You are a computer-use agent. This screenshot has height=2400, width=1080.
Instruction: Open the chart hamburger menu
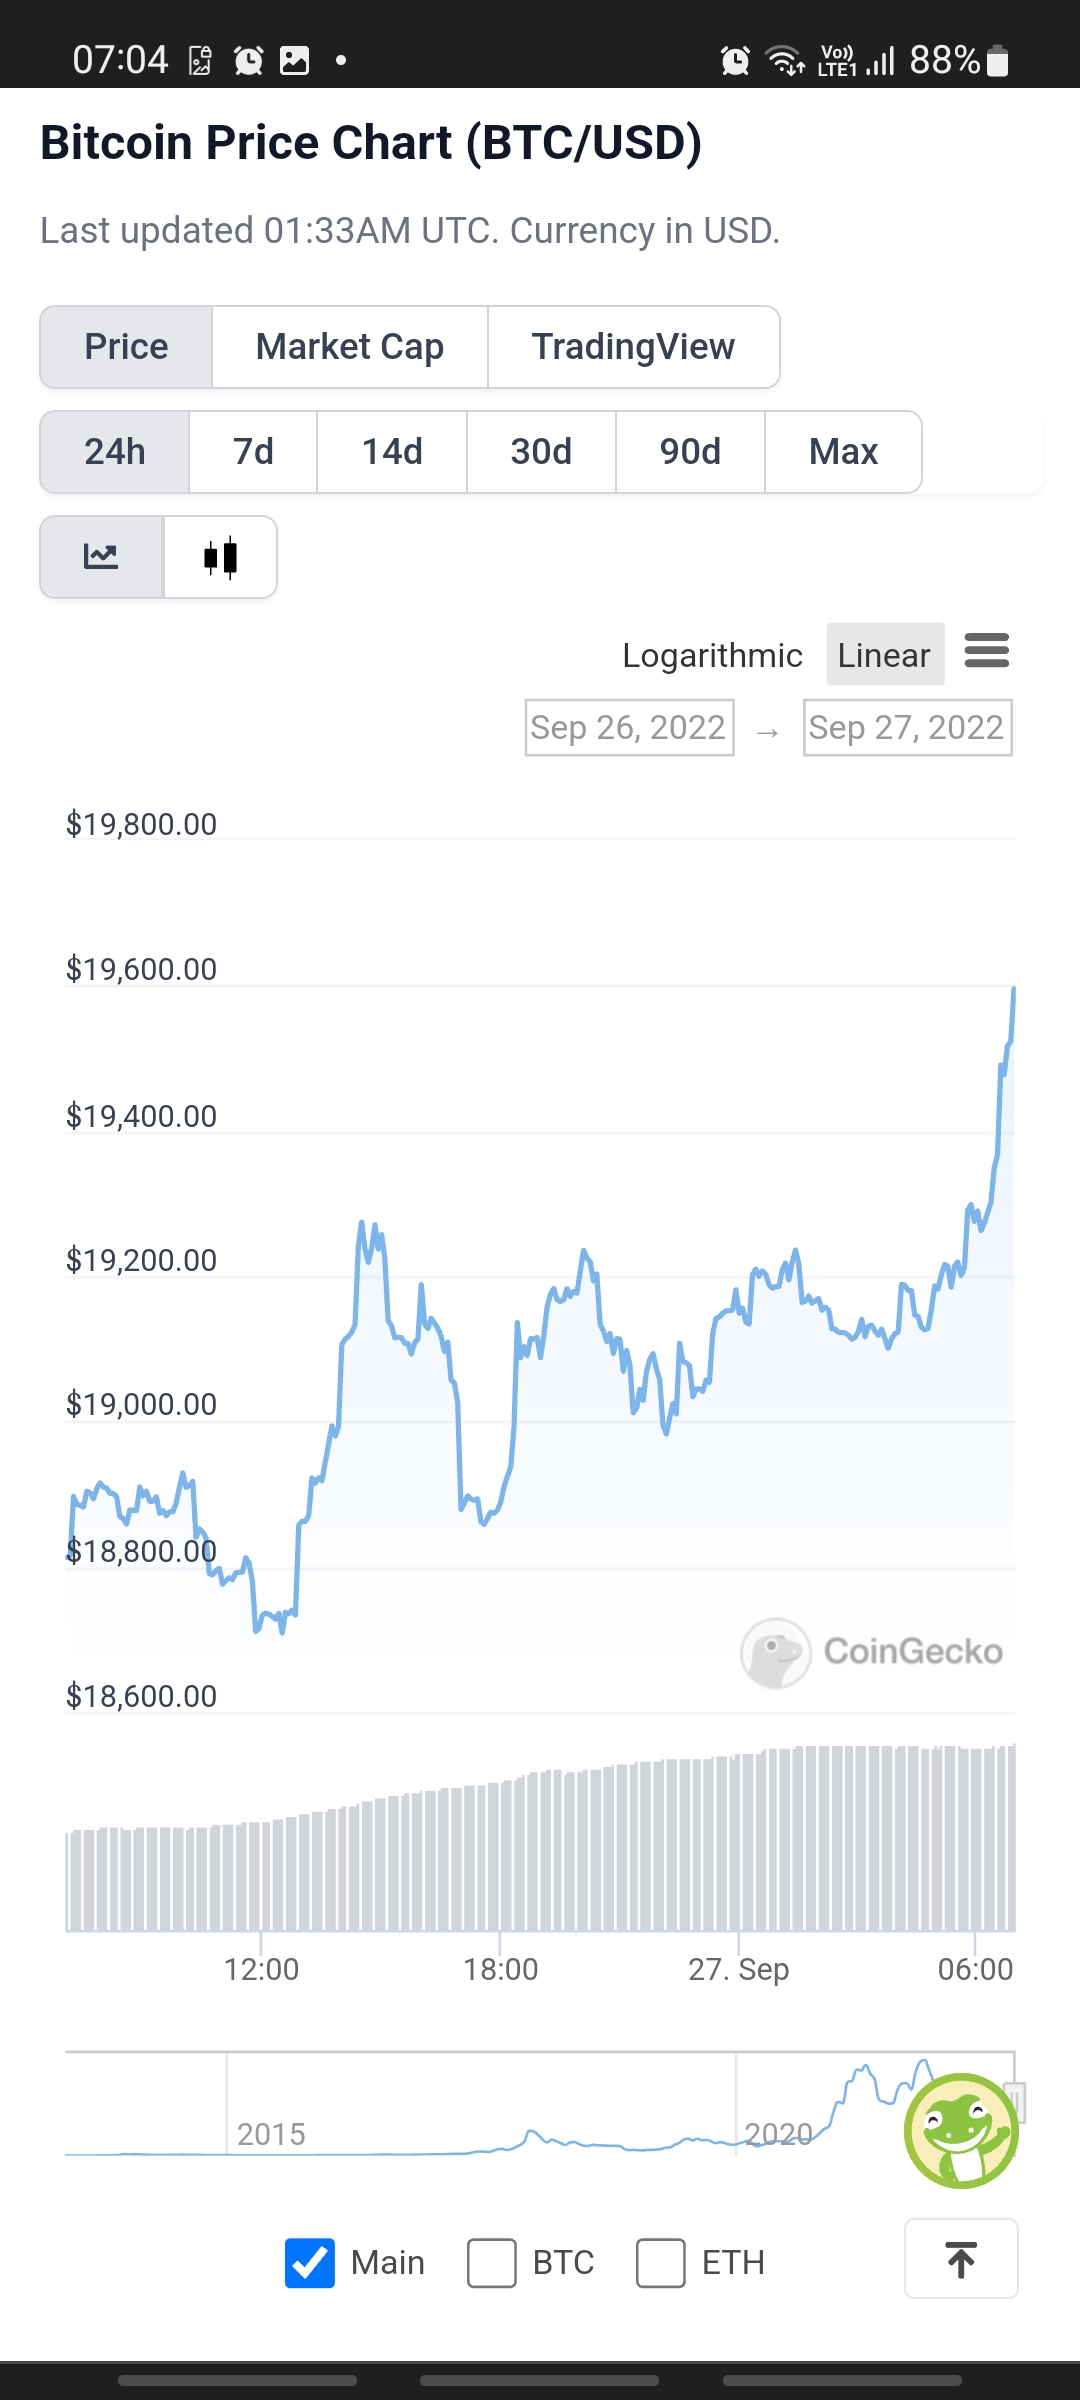[987, 651]
